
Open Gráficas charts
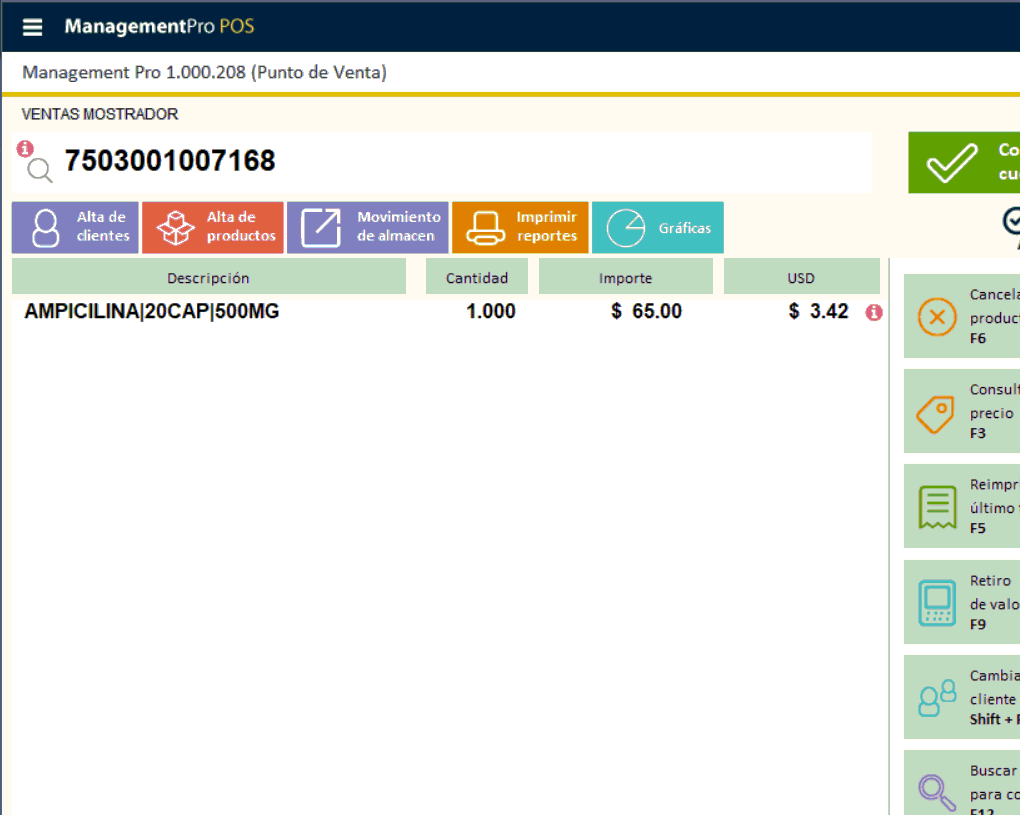(x=657, y=228)
